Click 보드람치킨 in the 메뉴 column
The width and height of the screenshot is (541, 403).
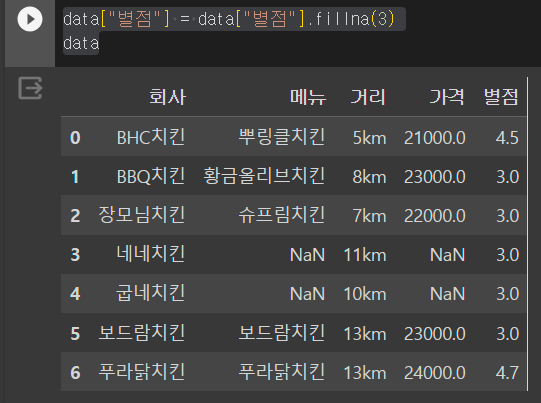[x=282, y=333]
